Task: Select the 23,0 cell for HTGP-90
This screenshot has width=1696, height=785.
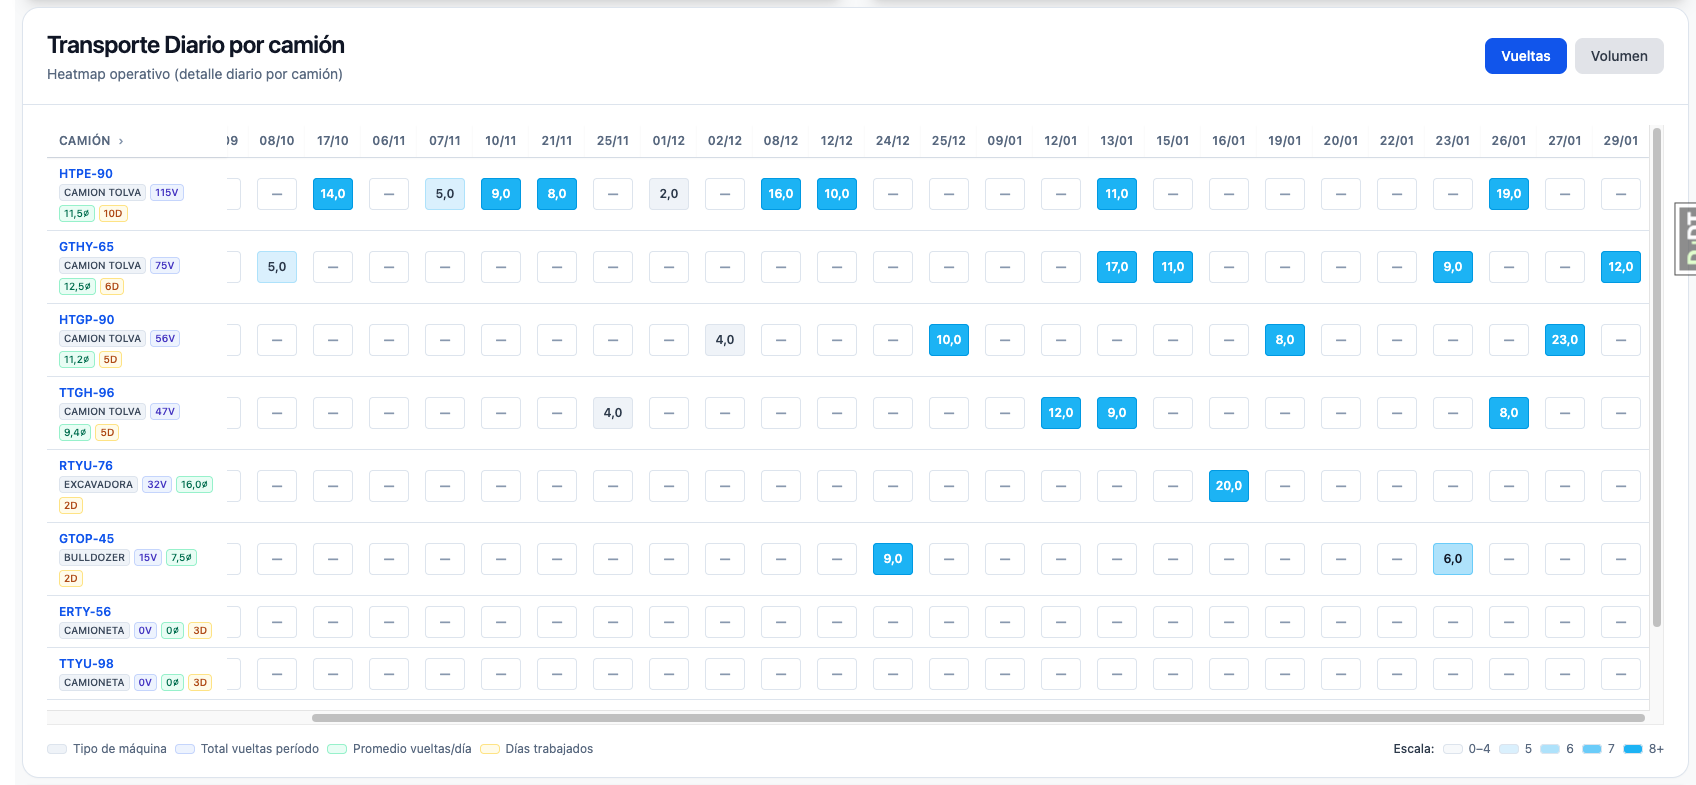Action: pos(1564,340)
